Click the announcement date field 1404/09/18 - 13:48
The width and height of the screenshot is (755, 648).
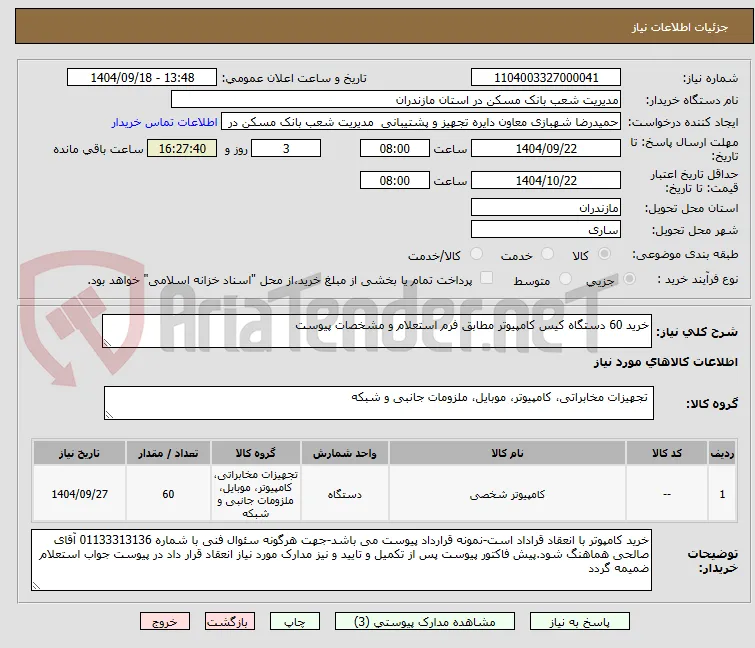[x=142, y=78]
